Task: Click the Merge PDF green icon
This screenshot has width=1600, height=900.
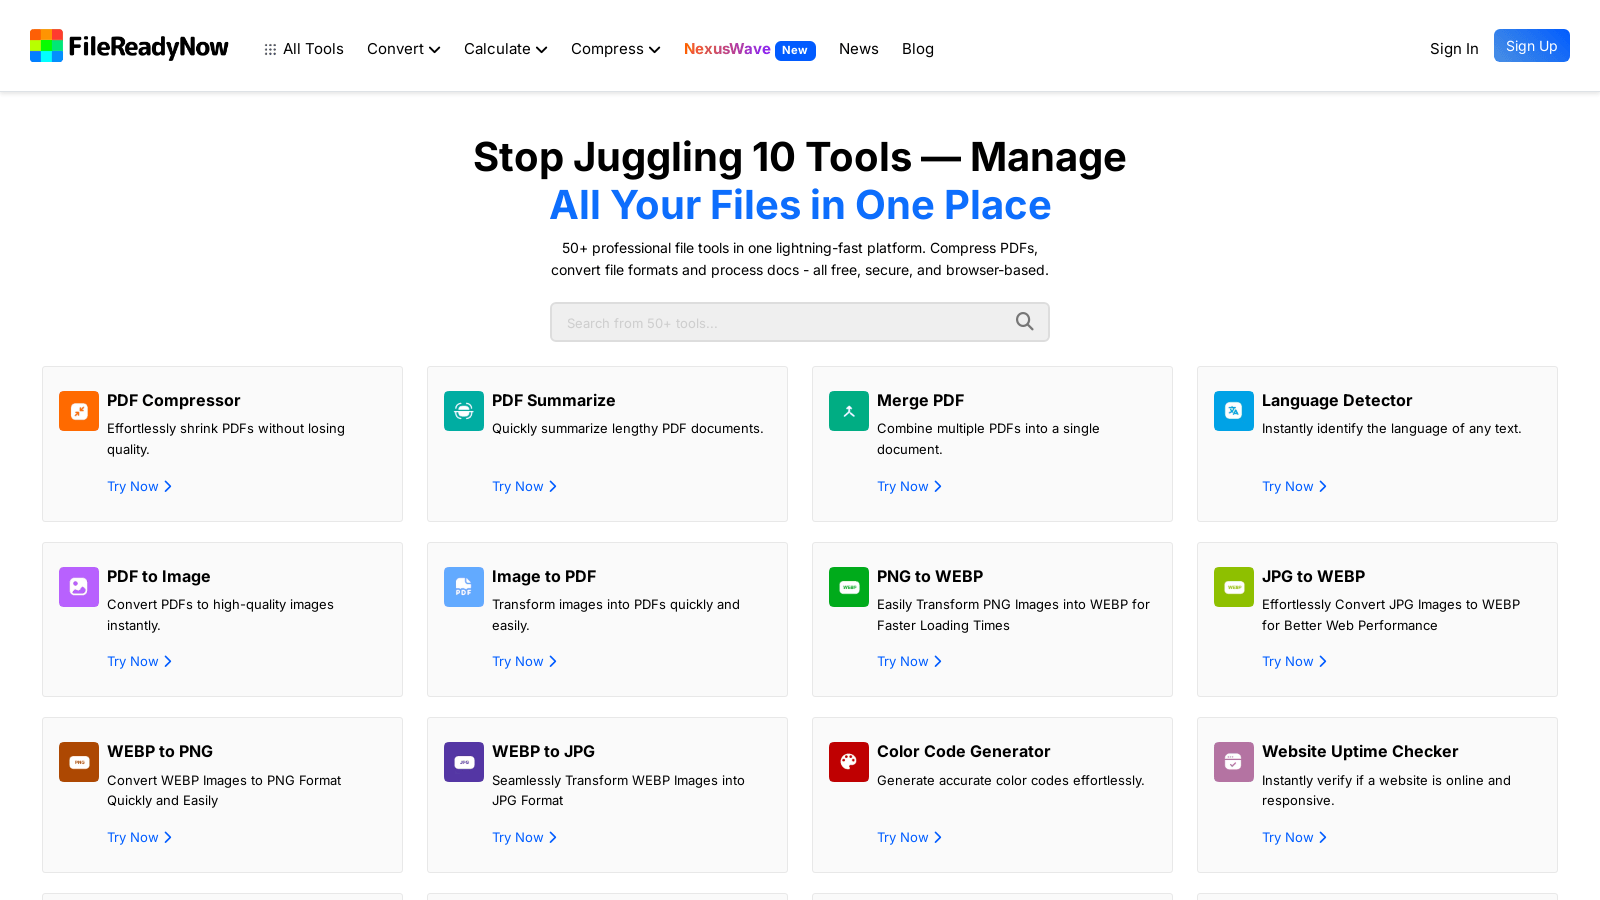Action: 849,411
